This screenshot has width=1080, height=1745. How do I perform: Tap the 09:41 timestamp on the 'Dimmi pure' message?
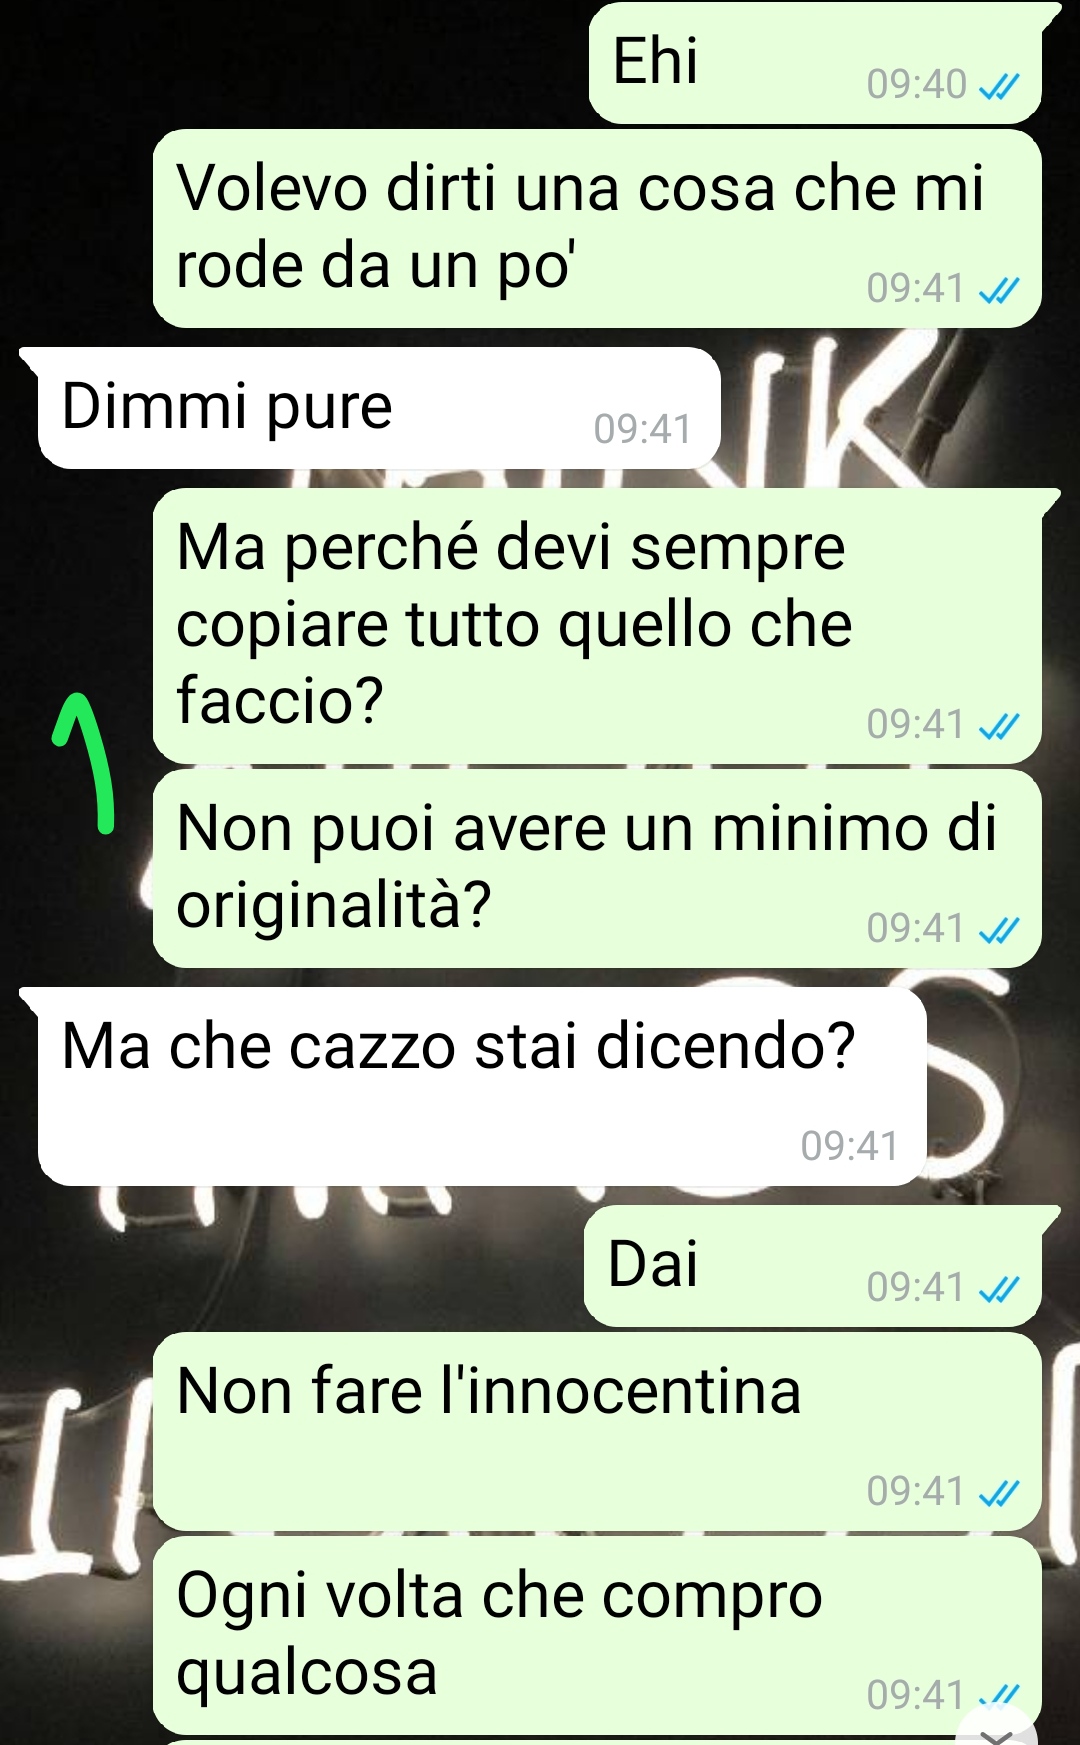[642, 429]
